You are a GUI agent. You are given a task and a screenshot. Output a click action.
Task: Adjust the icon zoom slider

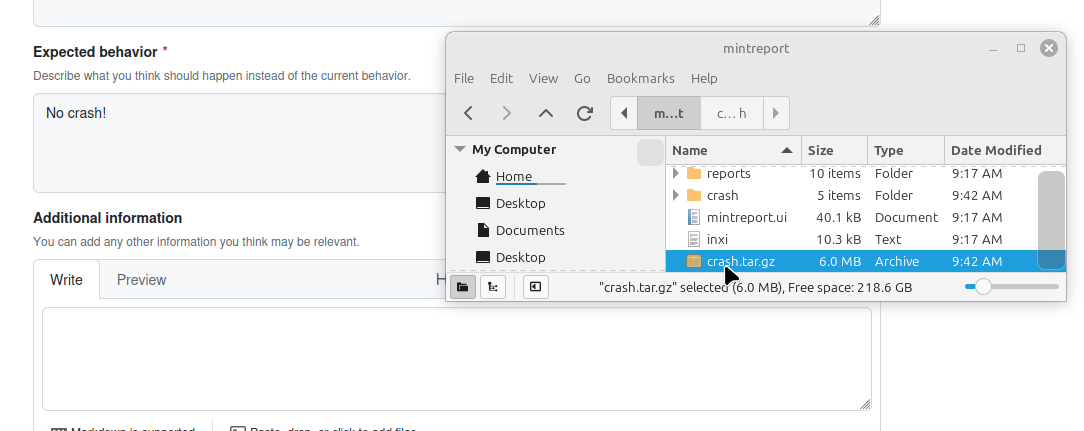[x=983, y=286]
